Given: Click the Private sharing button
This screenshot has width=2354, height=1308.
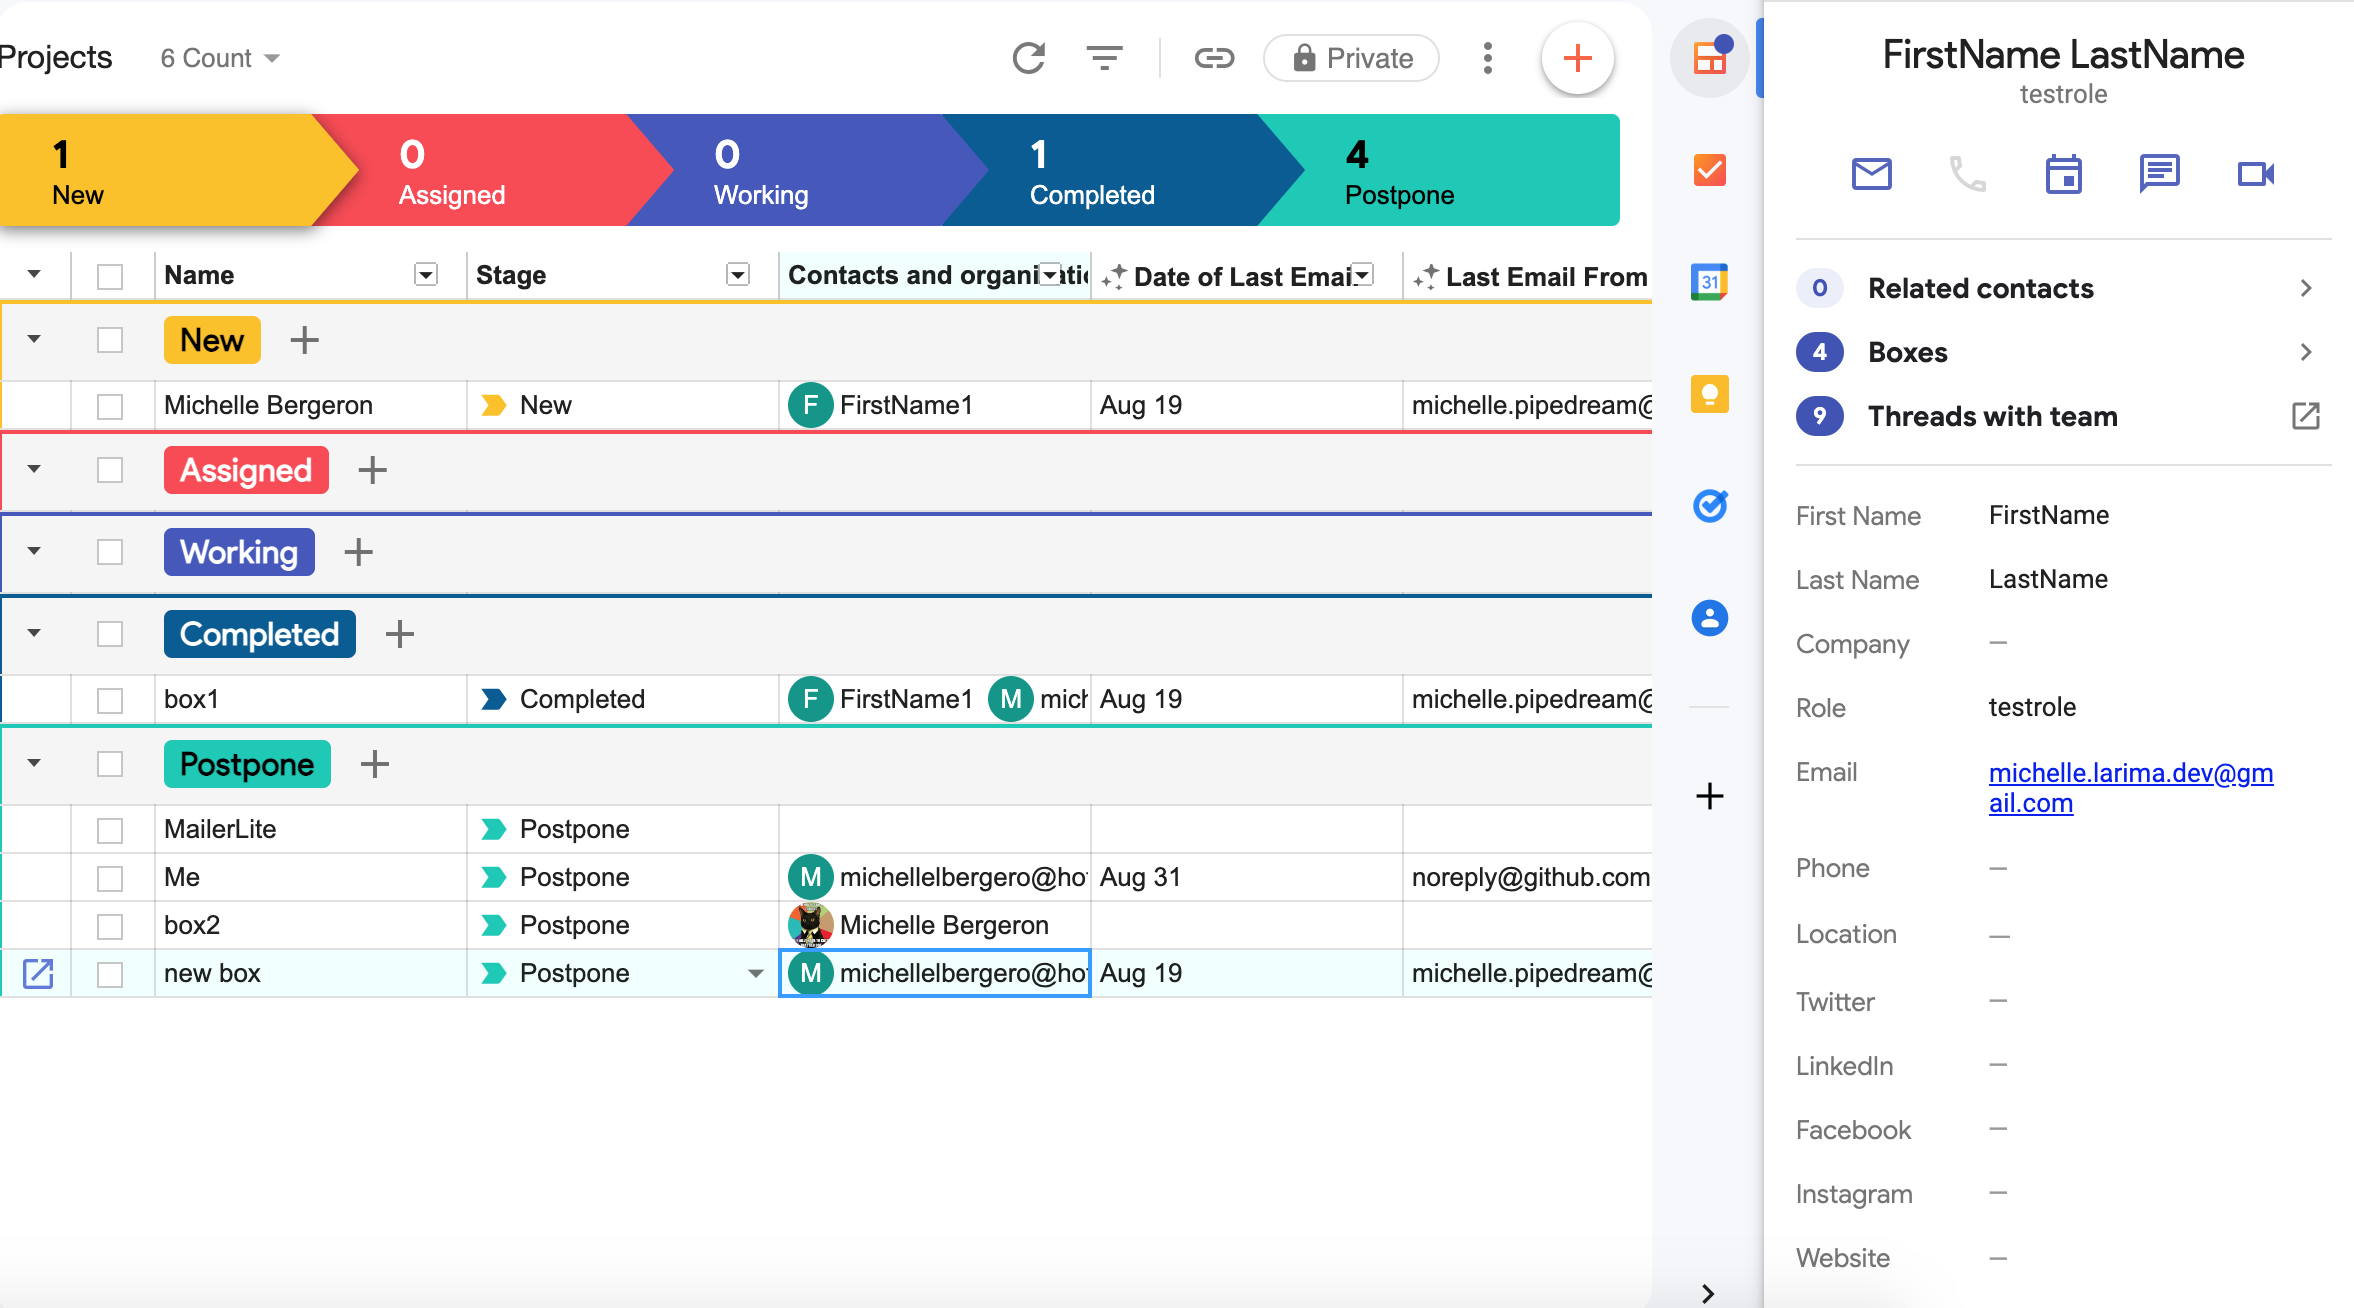Looking at the screenshot, I should pos(1351,58).
